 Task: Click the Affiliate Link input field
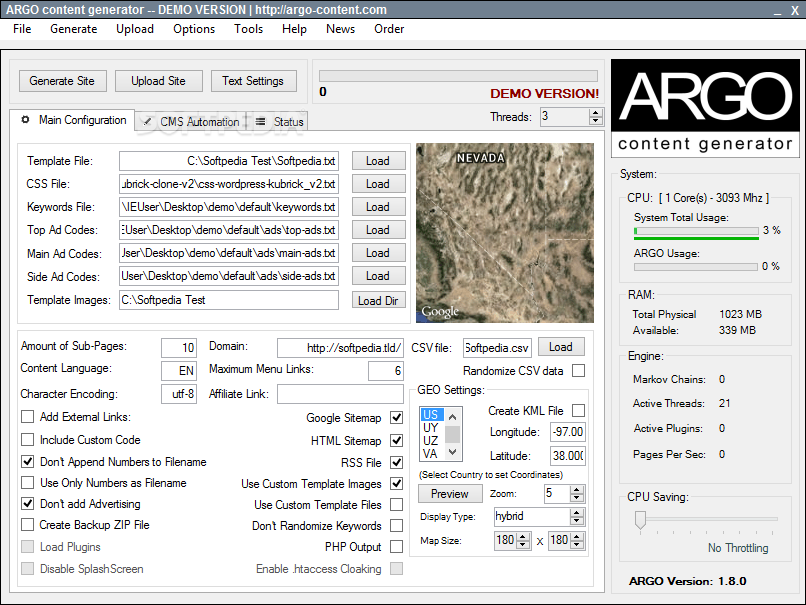[340, 394]
